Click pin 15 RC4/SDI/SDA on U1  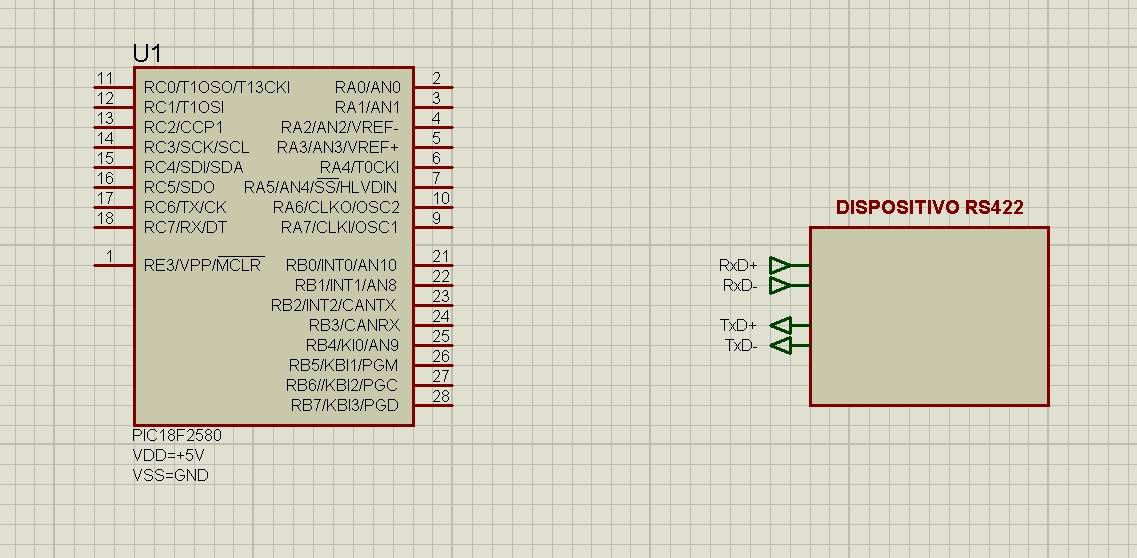tap(114, 167)
